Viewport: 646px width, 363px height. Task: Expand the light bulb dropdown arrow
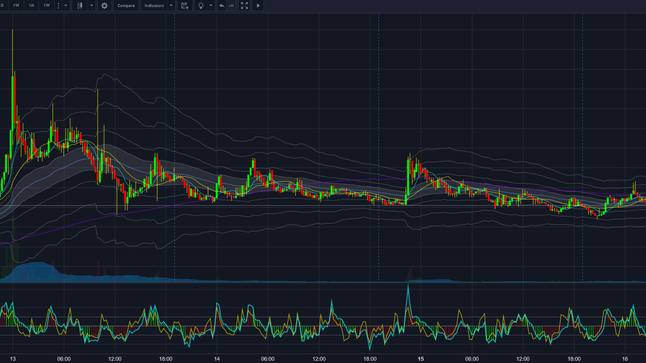tap(211, 6)
